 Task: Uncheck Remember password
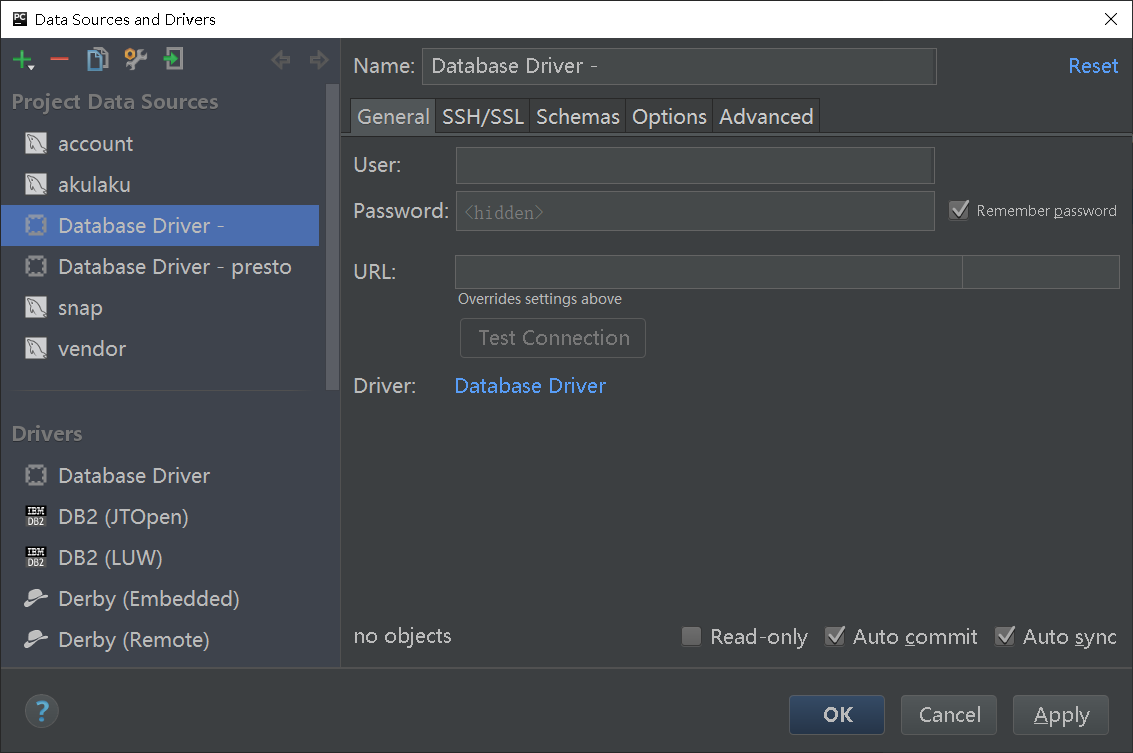[959, 210]
